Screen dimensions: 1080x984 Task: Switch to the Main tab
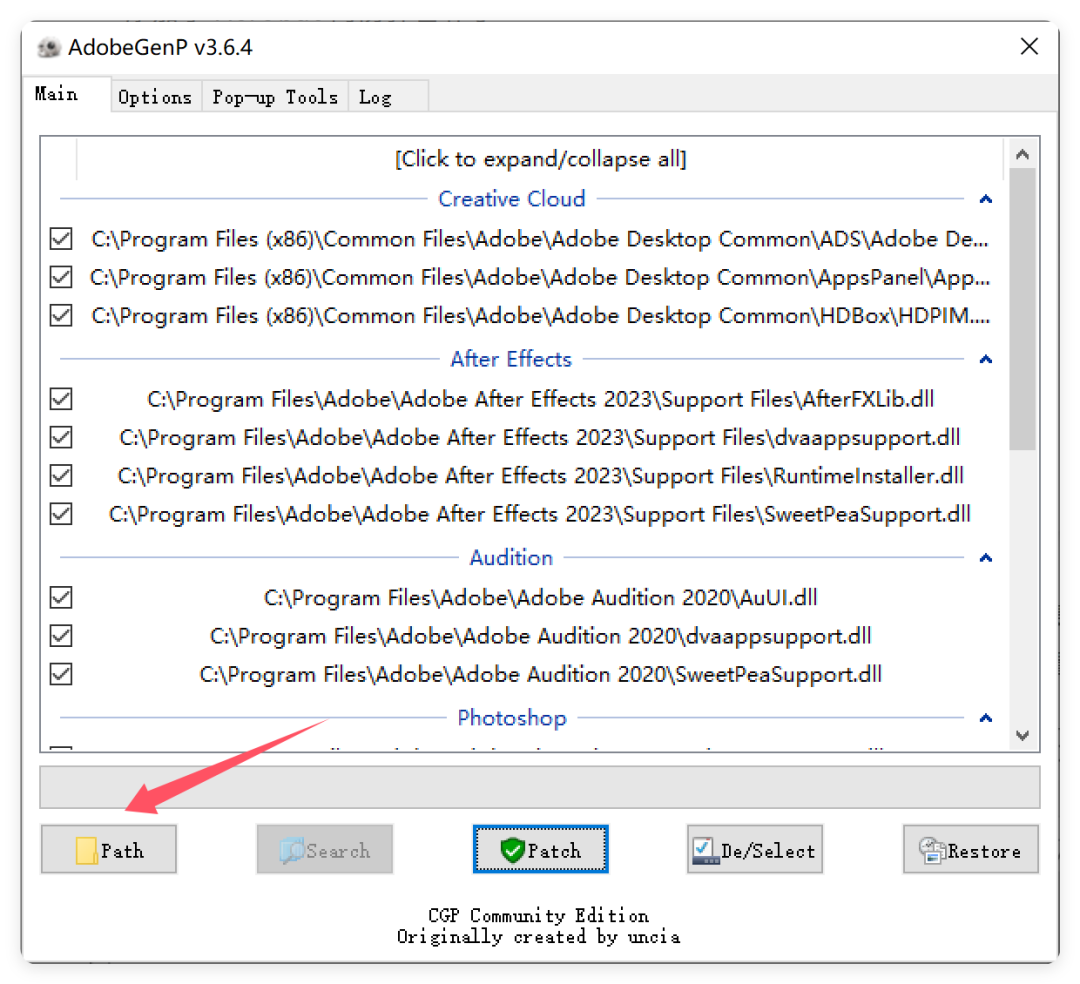(66, 94)
